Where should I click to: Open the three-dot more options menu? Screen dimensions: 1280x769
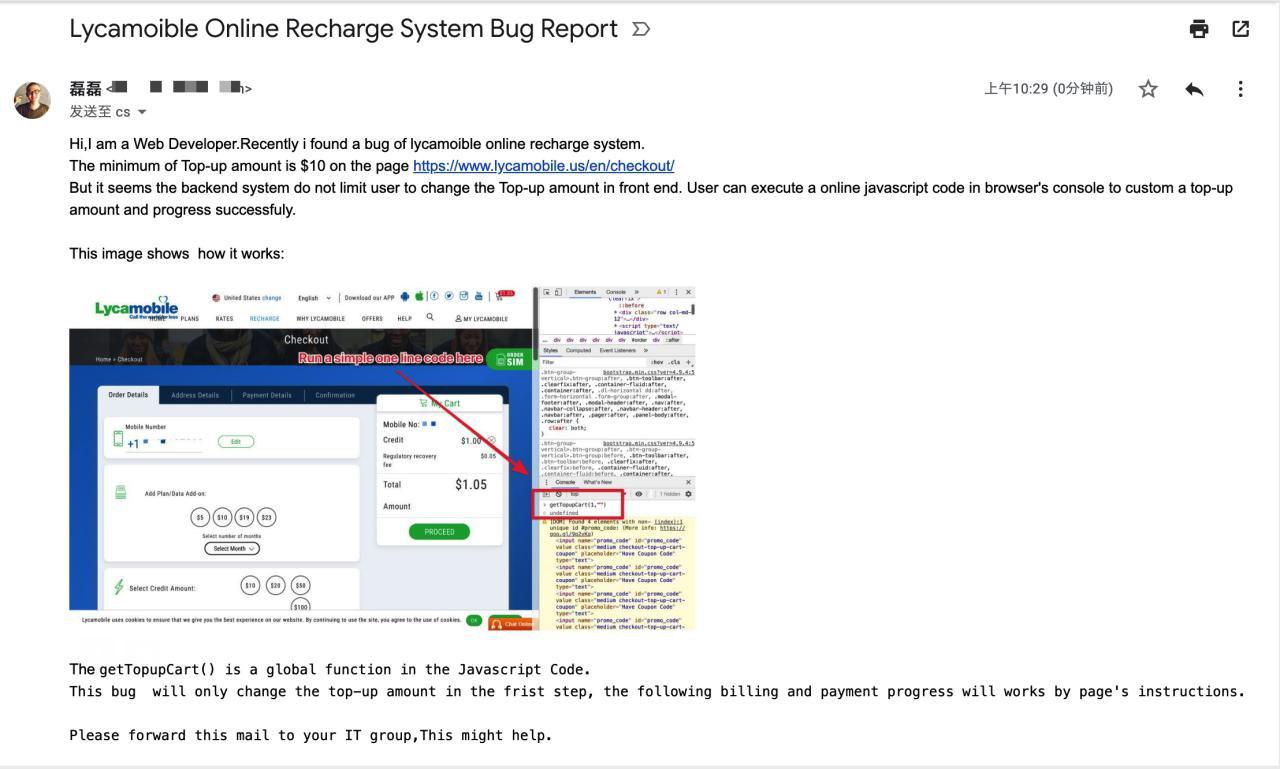click(1240, 89)
